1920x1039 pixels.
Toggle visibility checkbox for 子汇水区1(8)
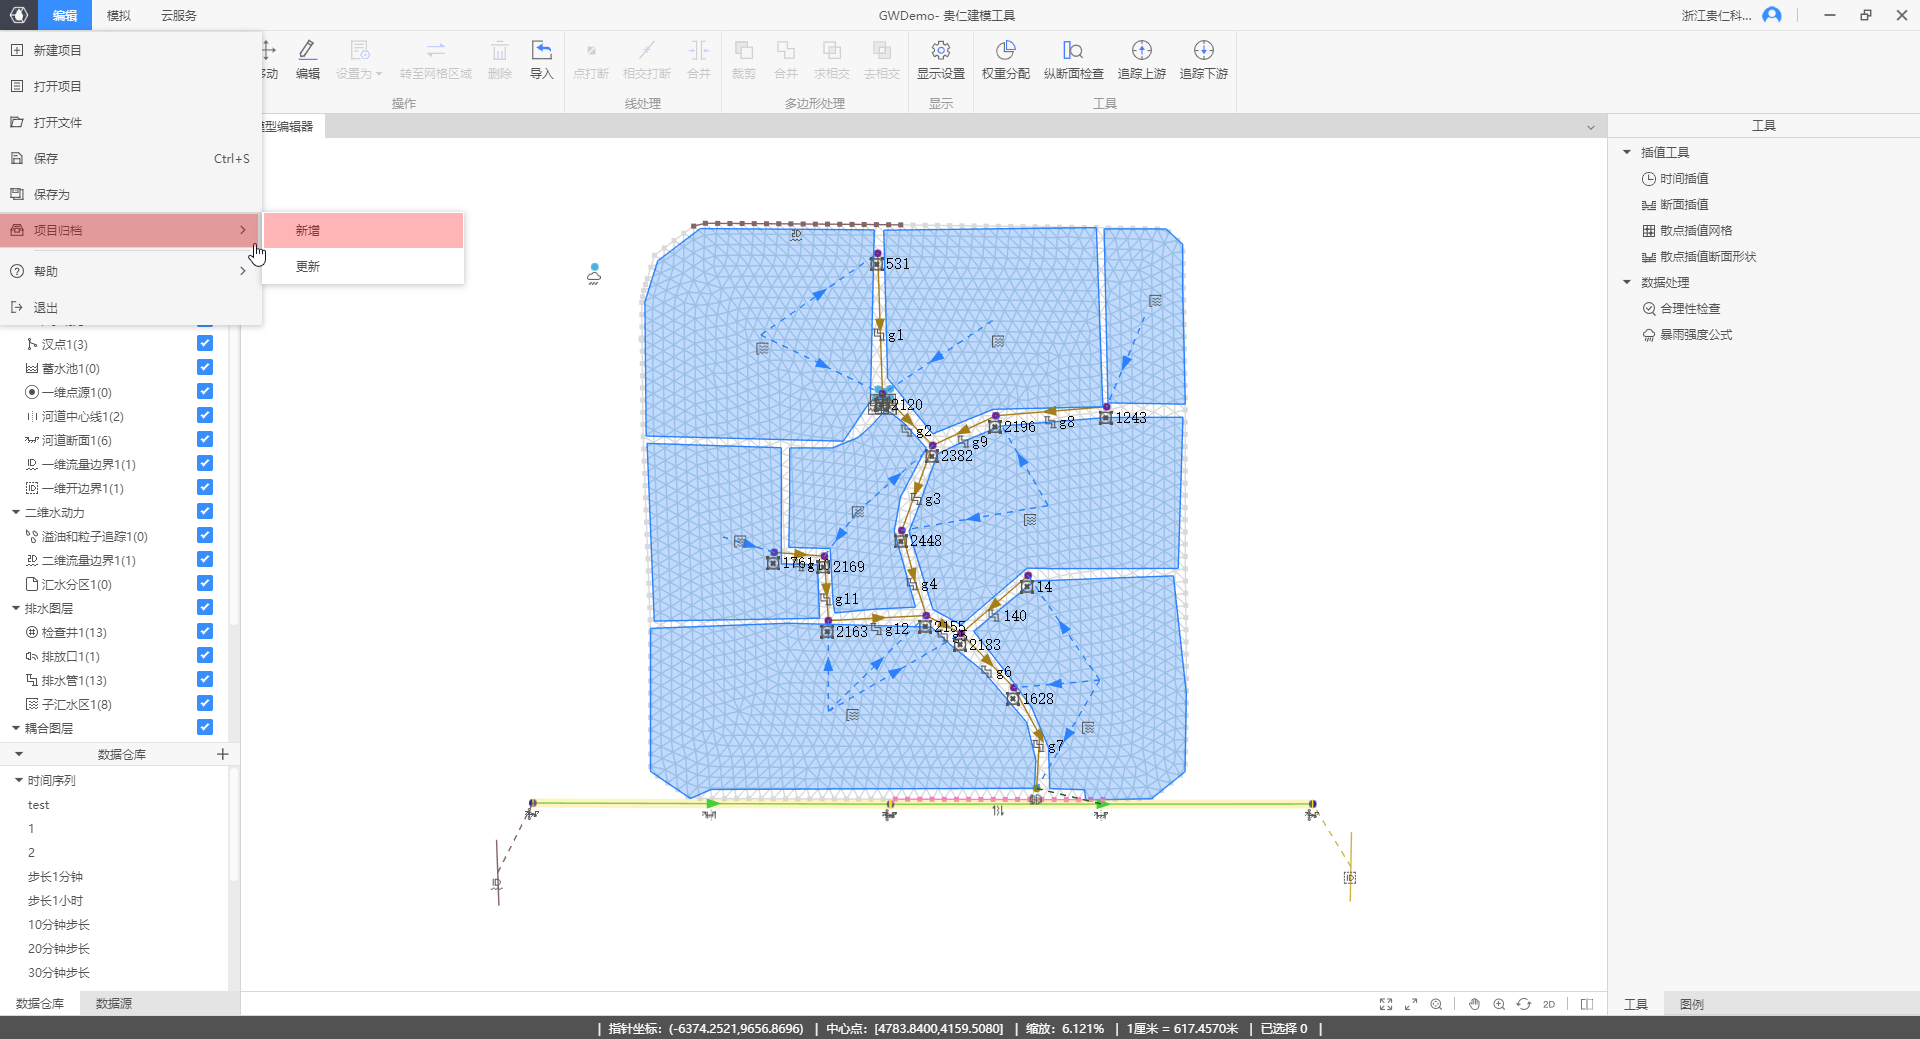[205, 703]
